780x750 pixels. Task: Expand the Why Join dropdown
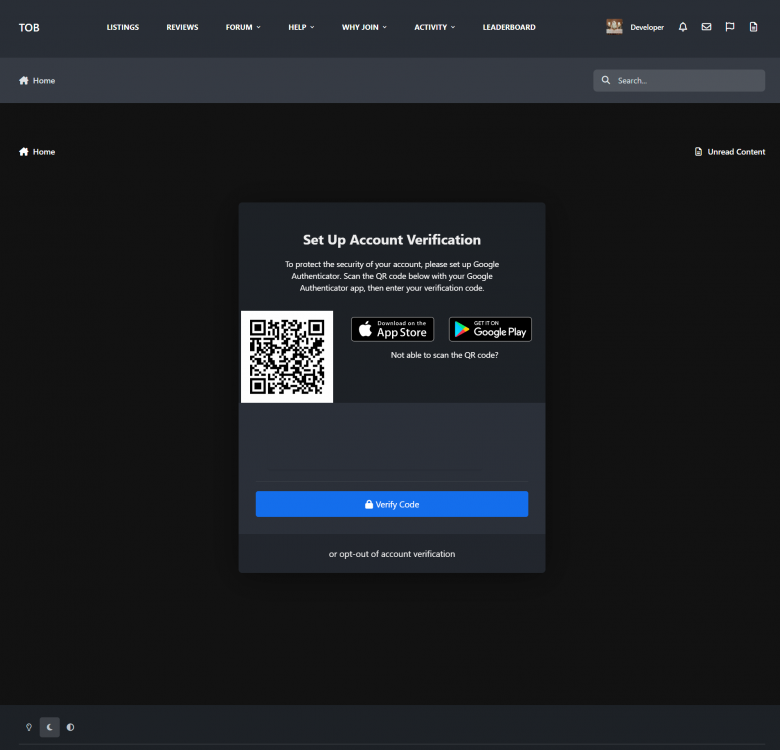click(364, 27)
